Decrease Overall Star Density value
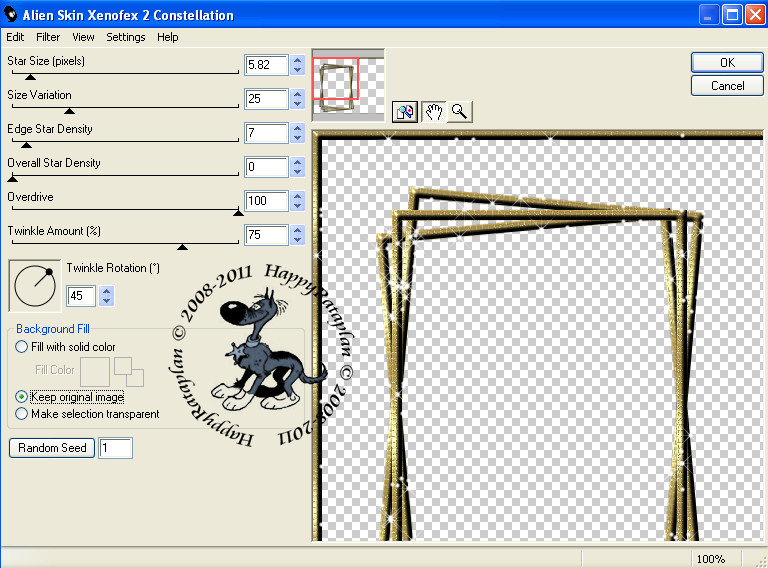This screenshot has height=568, width=768. click(297, 171)
